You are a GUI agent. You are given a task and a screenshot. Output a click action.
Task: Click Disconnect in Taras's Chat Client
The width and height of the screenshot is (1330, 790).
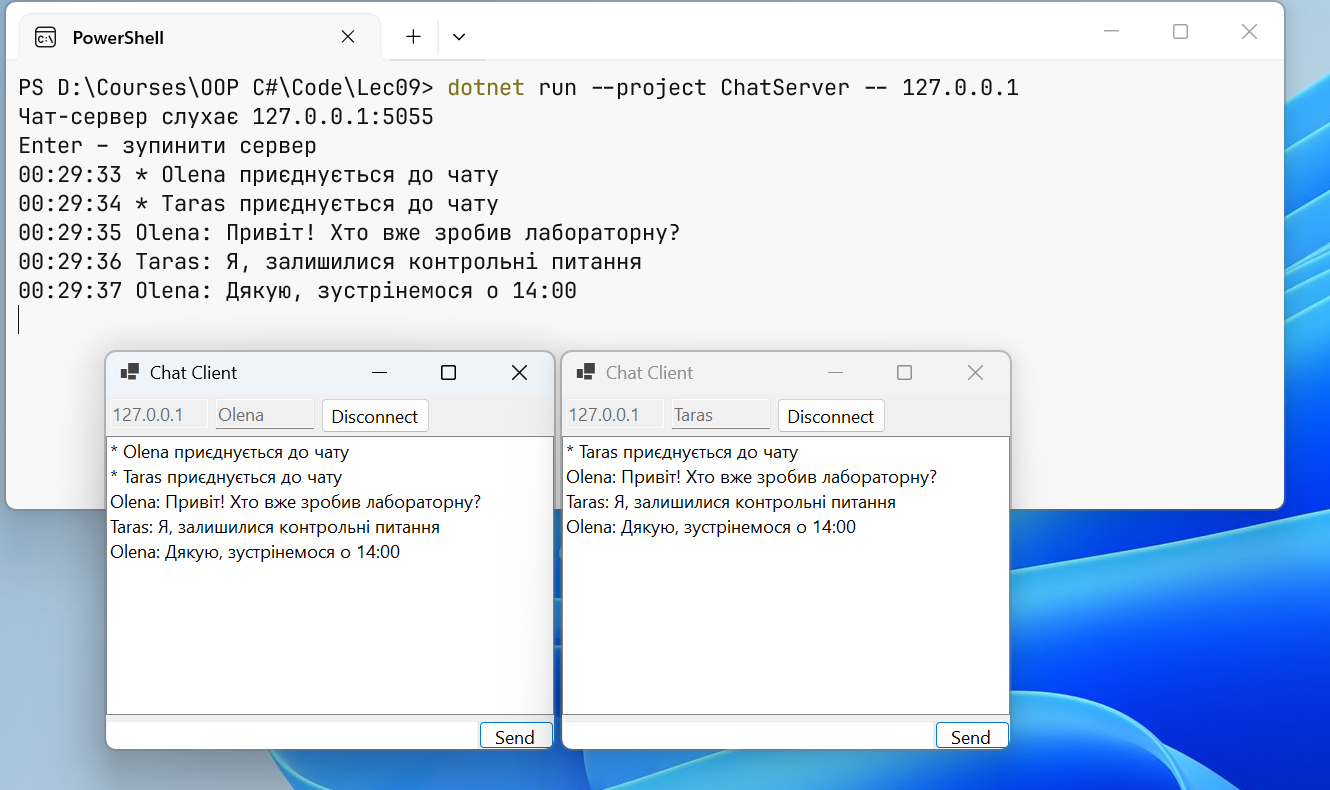point(831,416)
